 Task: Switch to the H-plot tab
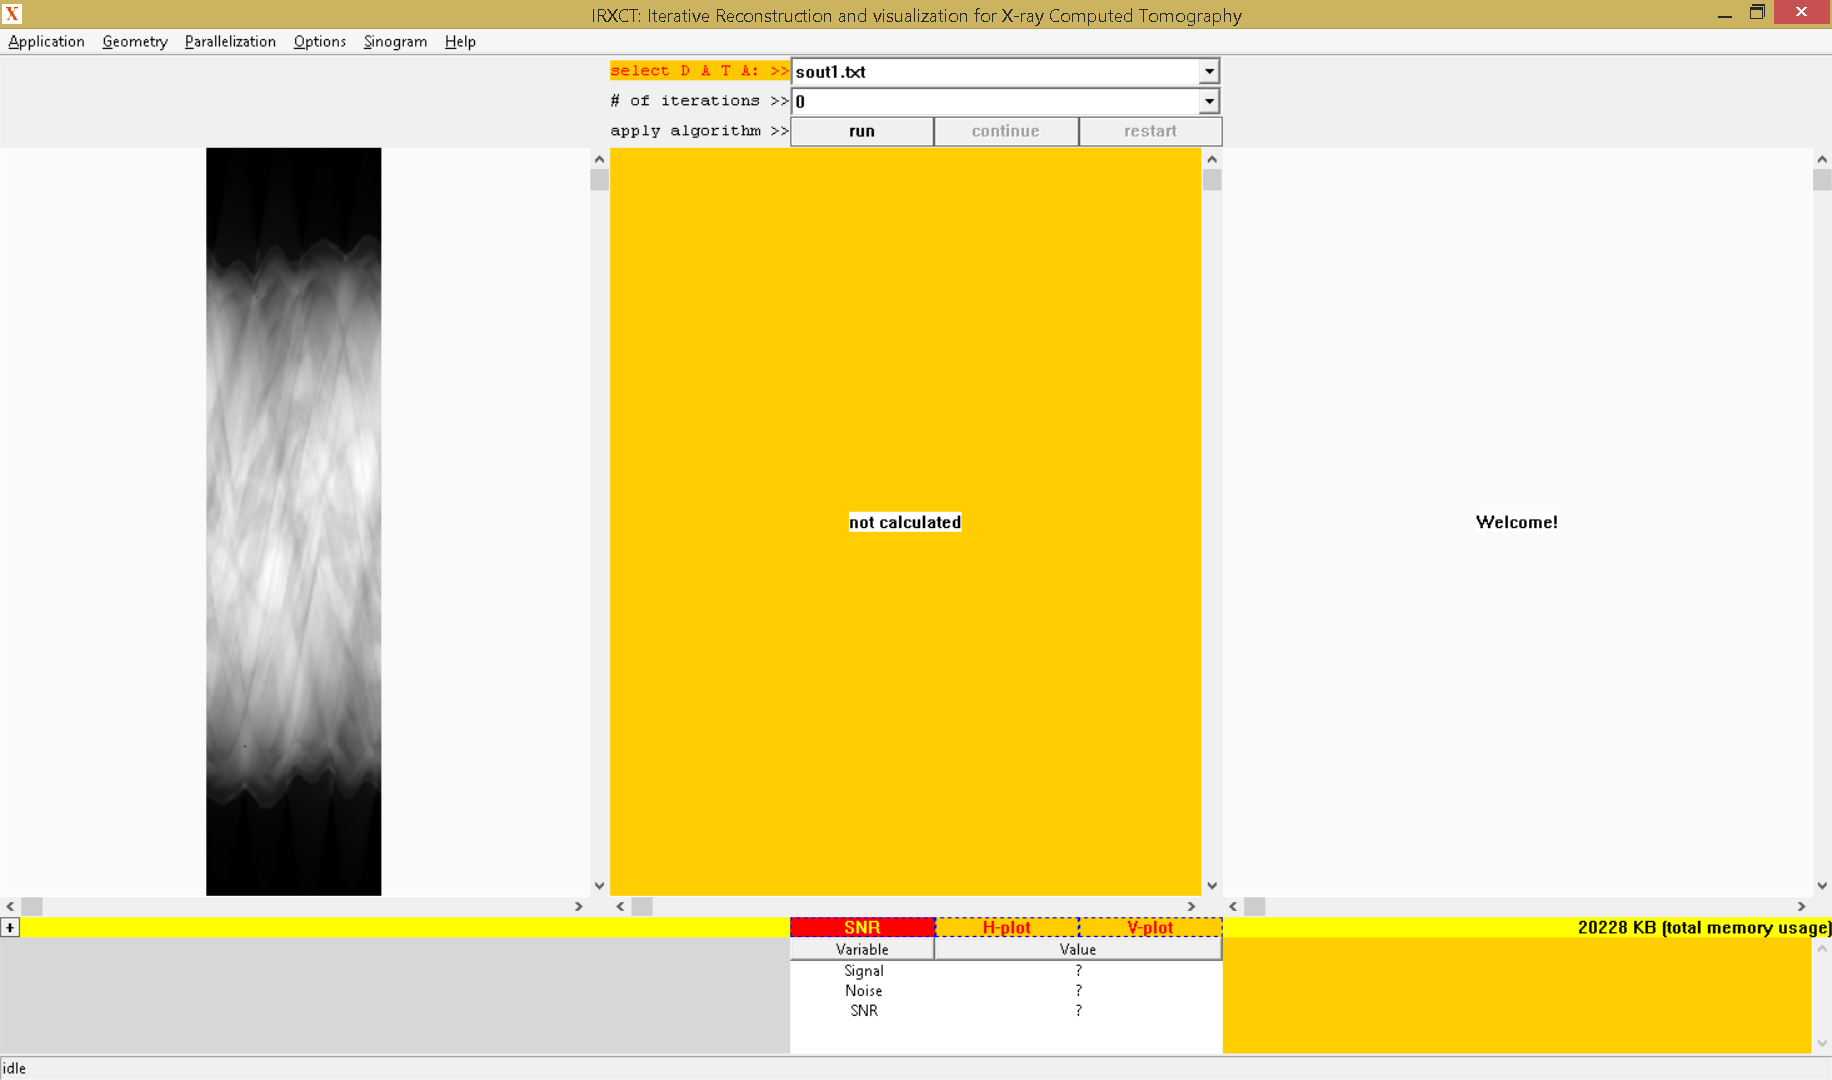[1006, 927]
